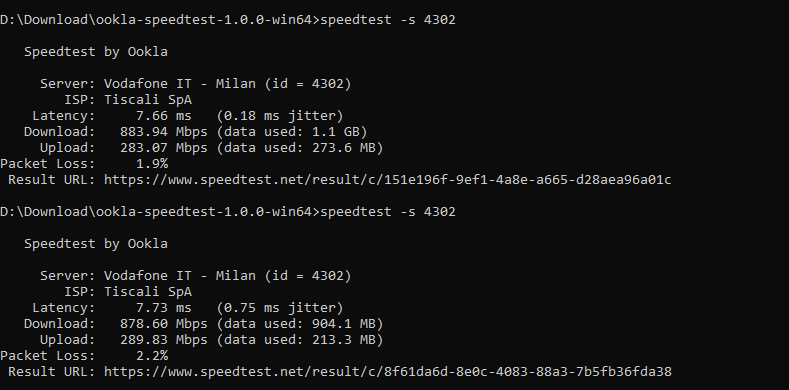Click the first 'Vodafone IT - Milan' server text
This screenshot has height=390, width=789.
pyautogui.click(x=180, y=84)
